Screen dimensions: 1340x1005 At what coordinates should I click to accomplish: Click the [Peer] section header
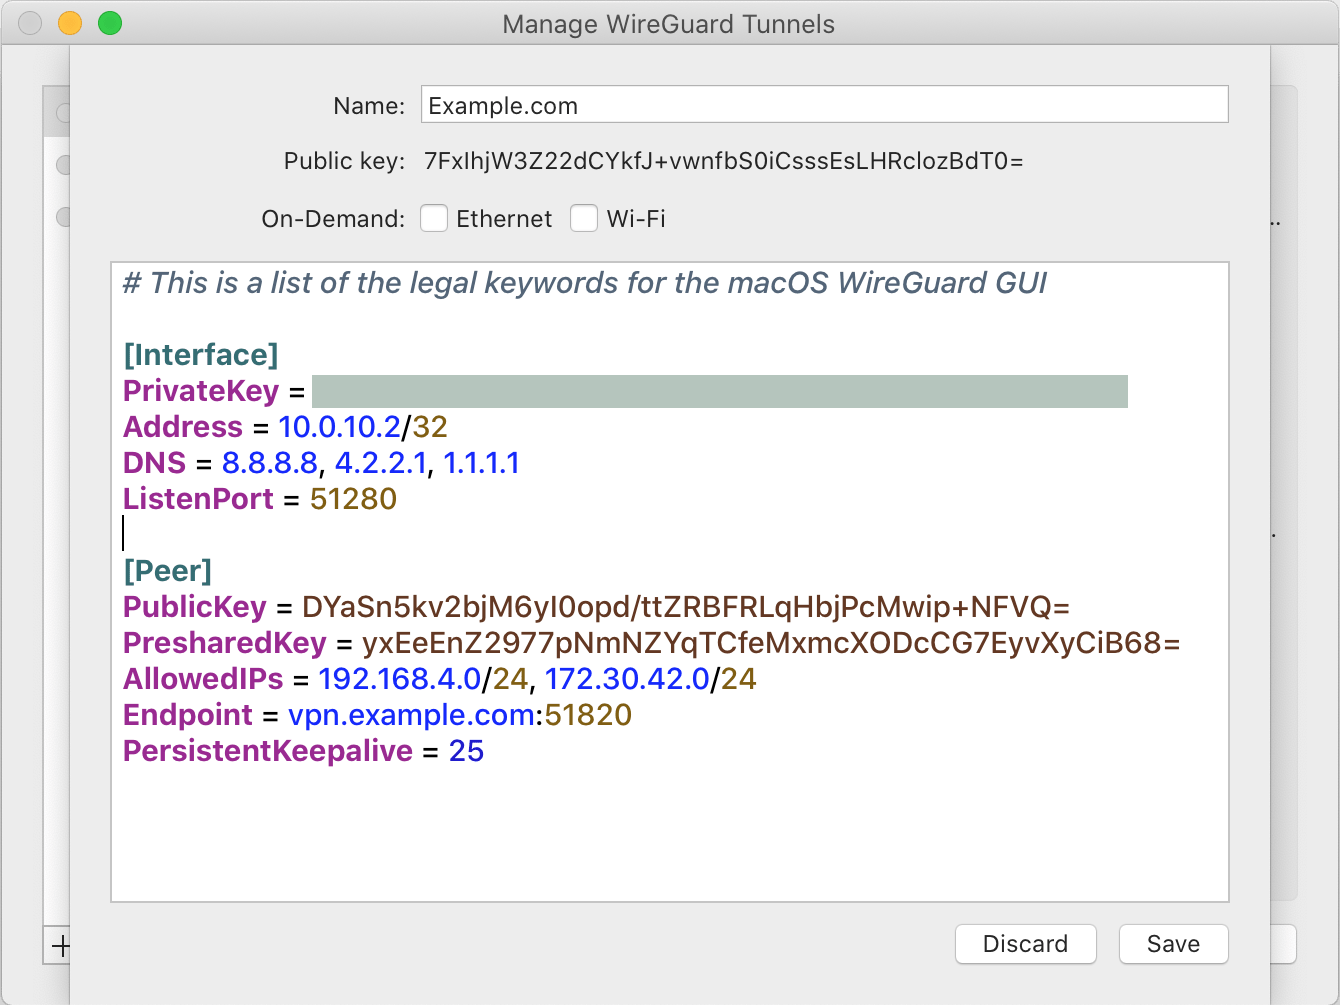tap(167, 571)
